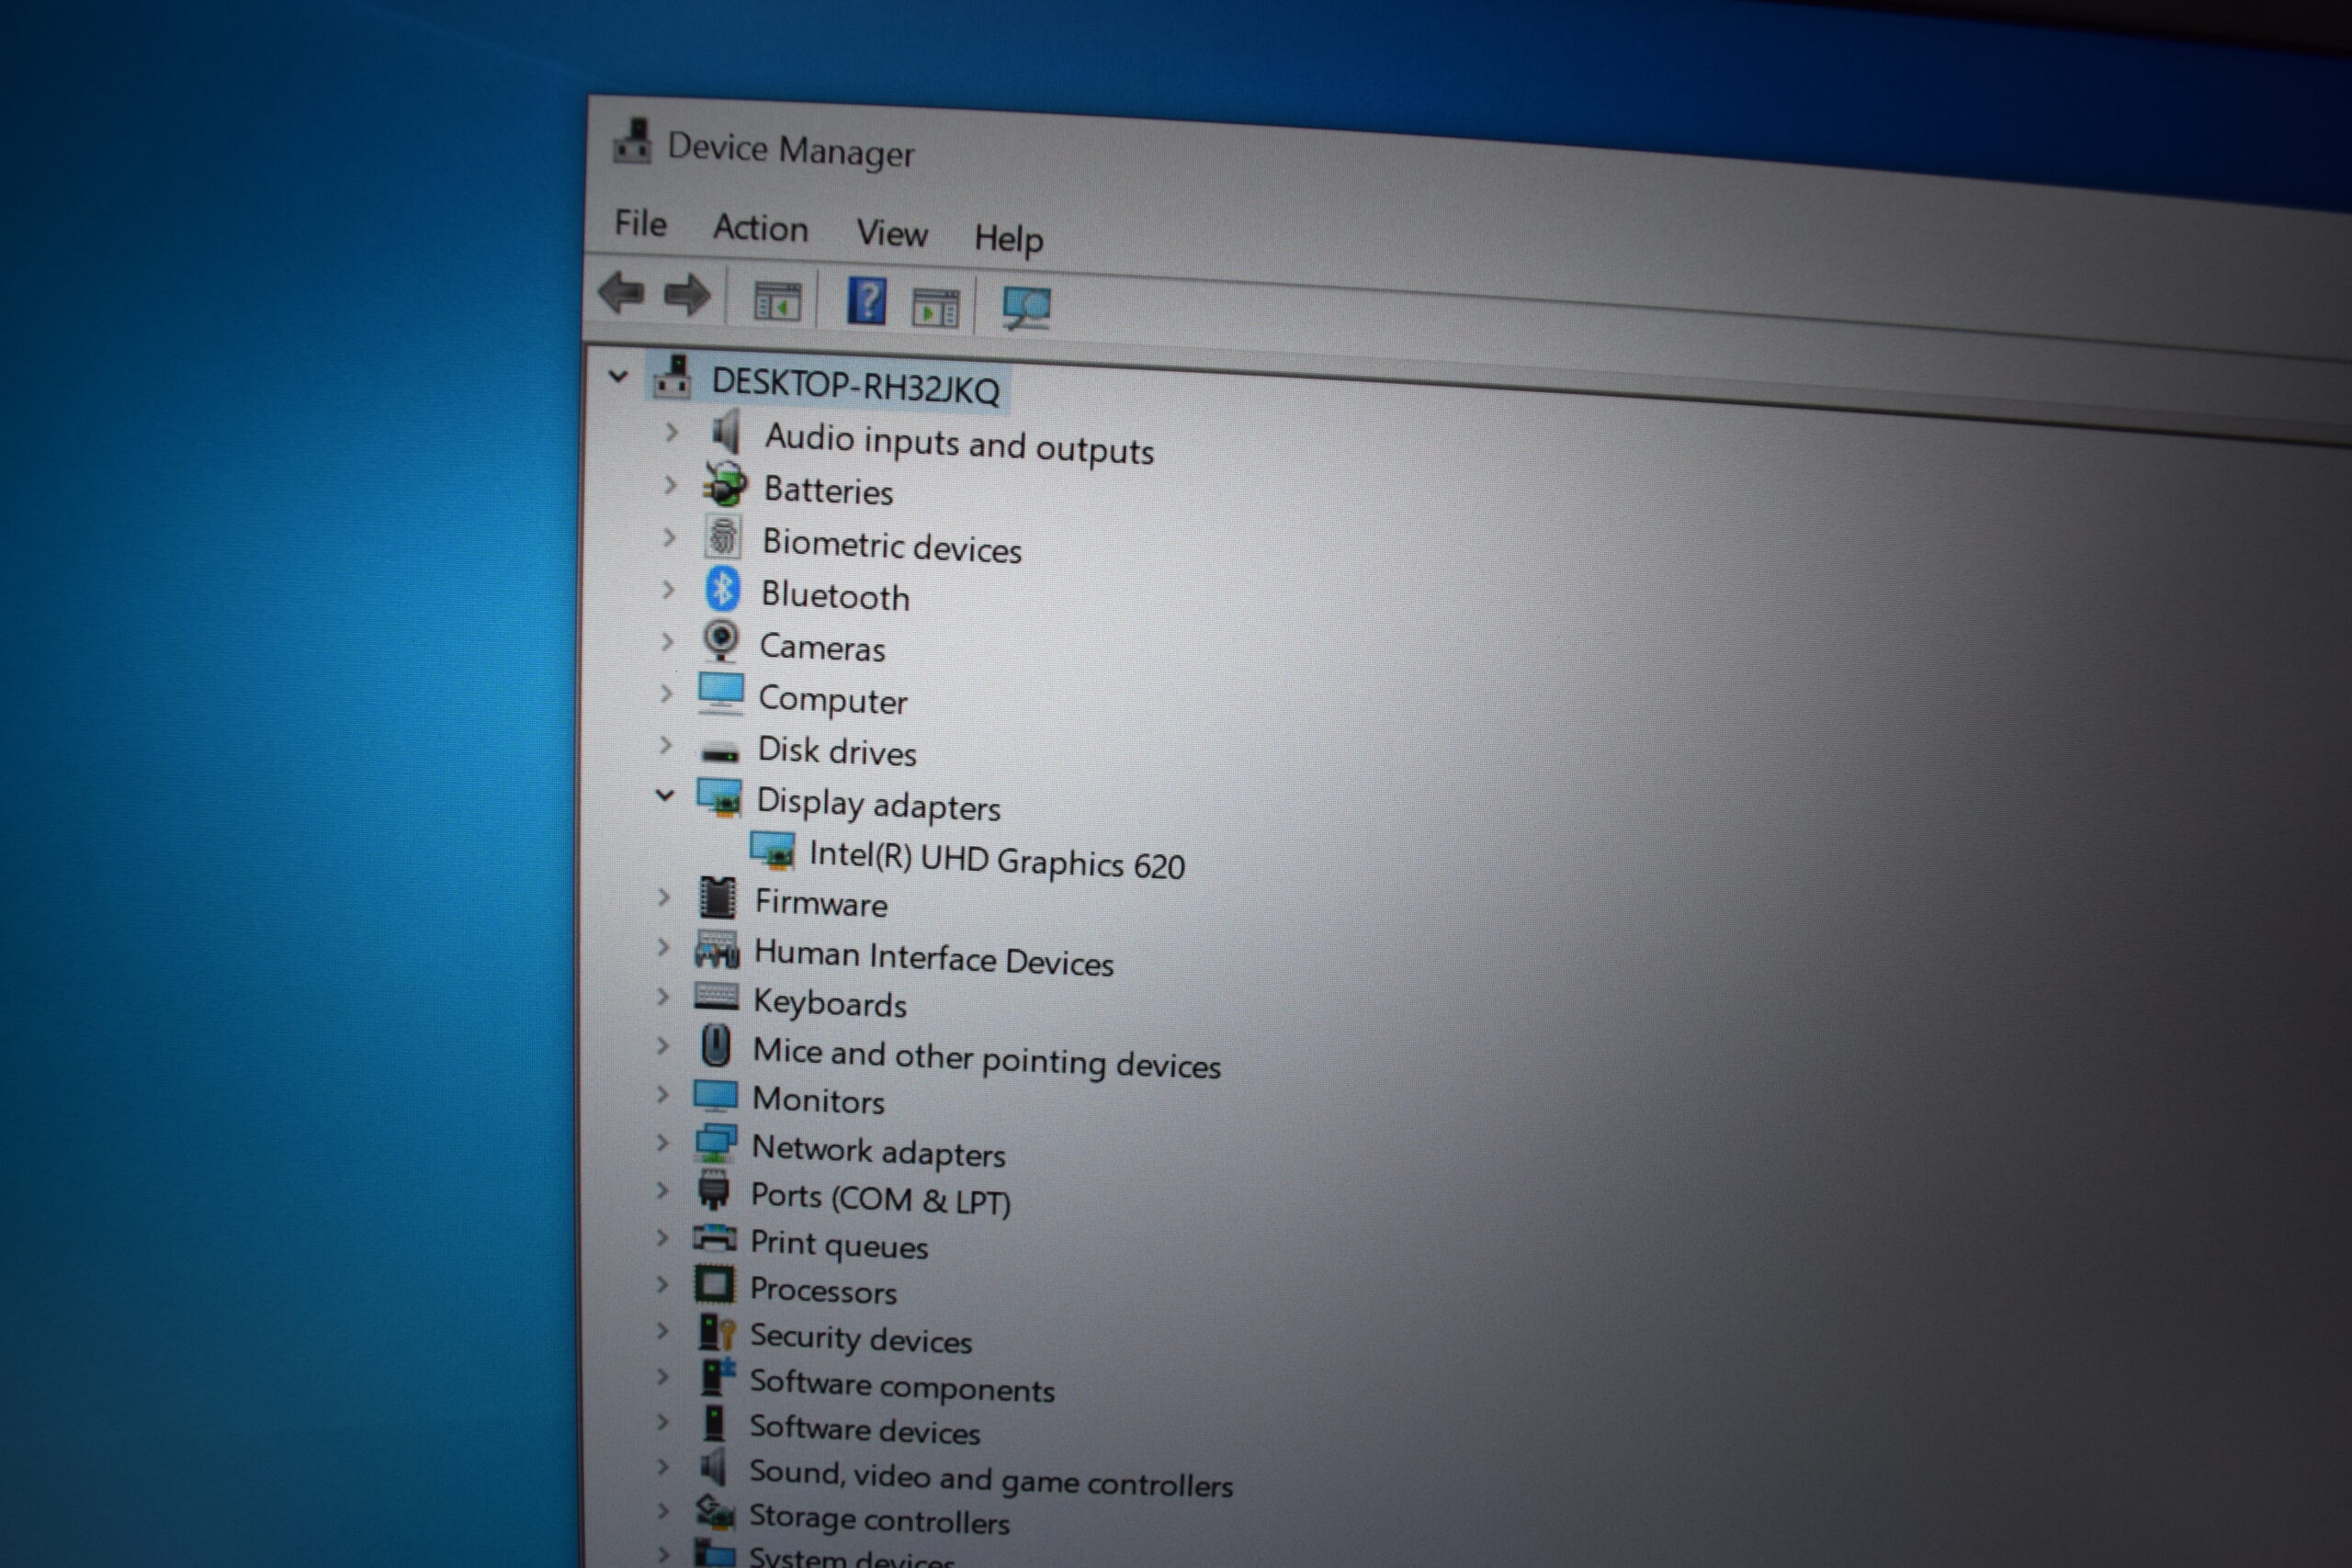2352x1568 pixels.
Task: Click the Intel UHD Graphics 620 adapter icon
Action: pyautogui.click(x=772, y=851)
